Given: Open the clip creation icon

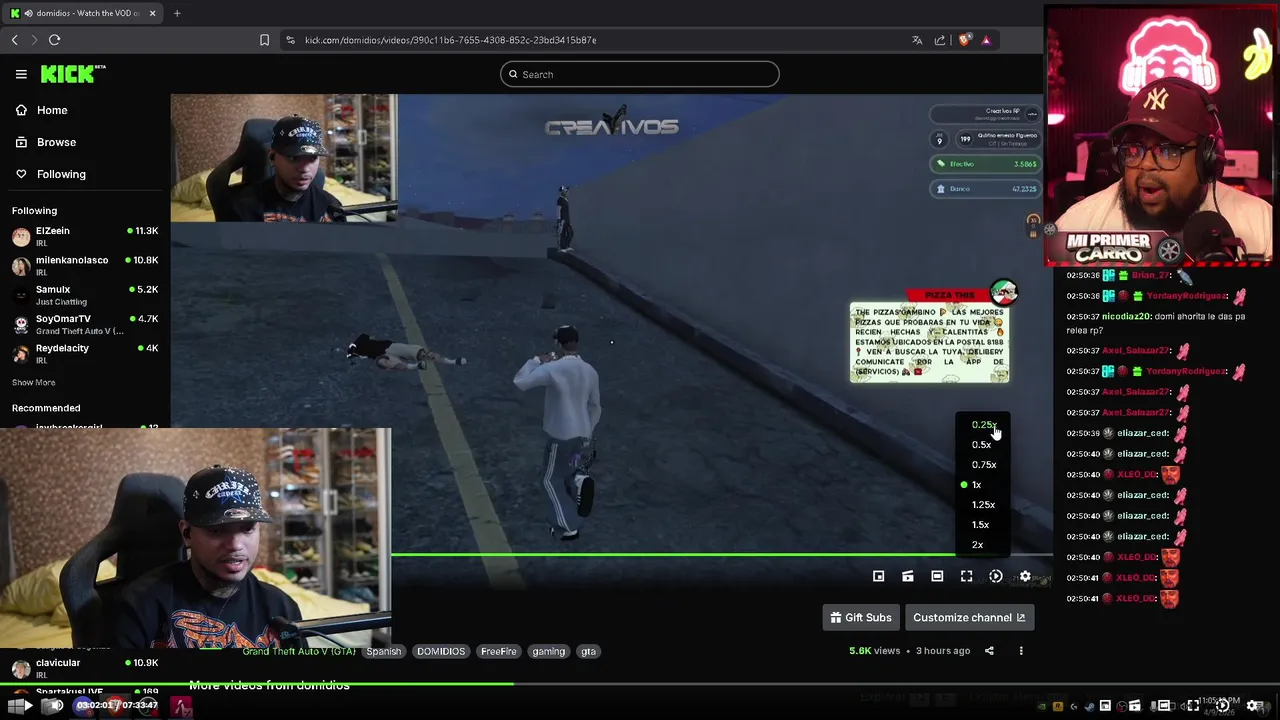Looking at the screenshot, I should (x=908, y=576).
